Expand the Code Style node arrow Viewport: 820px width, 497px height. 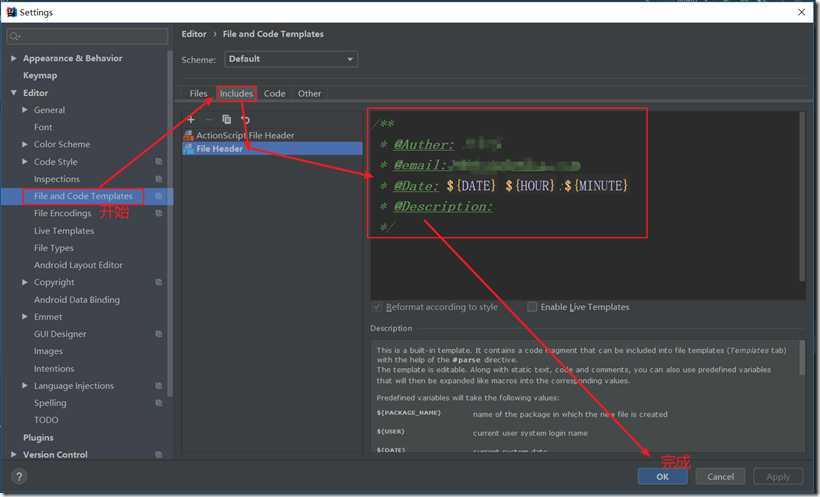[x=25, y=162]
